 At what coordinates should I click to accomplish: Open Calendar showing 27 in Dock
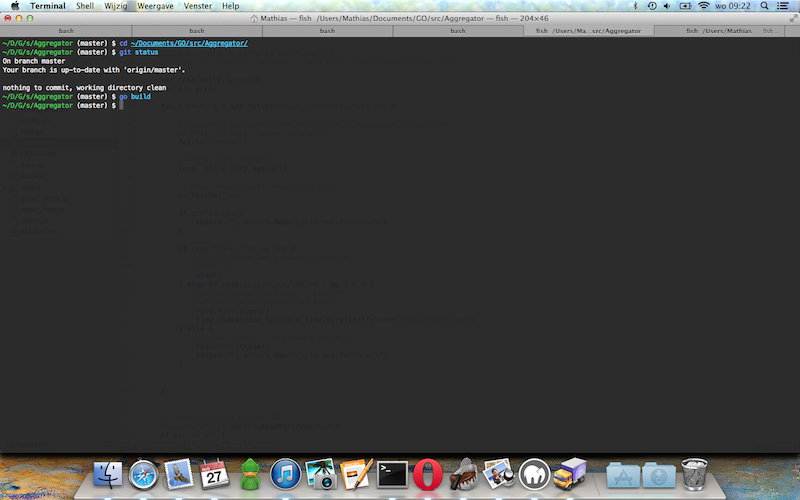click(x=214, y=474)
